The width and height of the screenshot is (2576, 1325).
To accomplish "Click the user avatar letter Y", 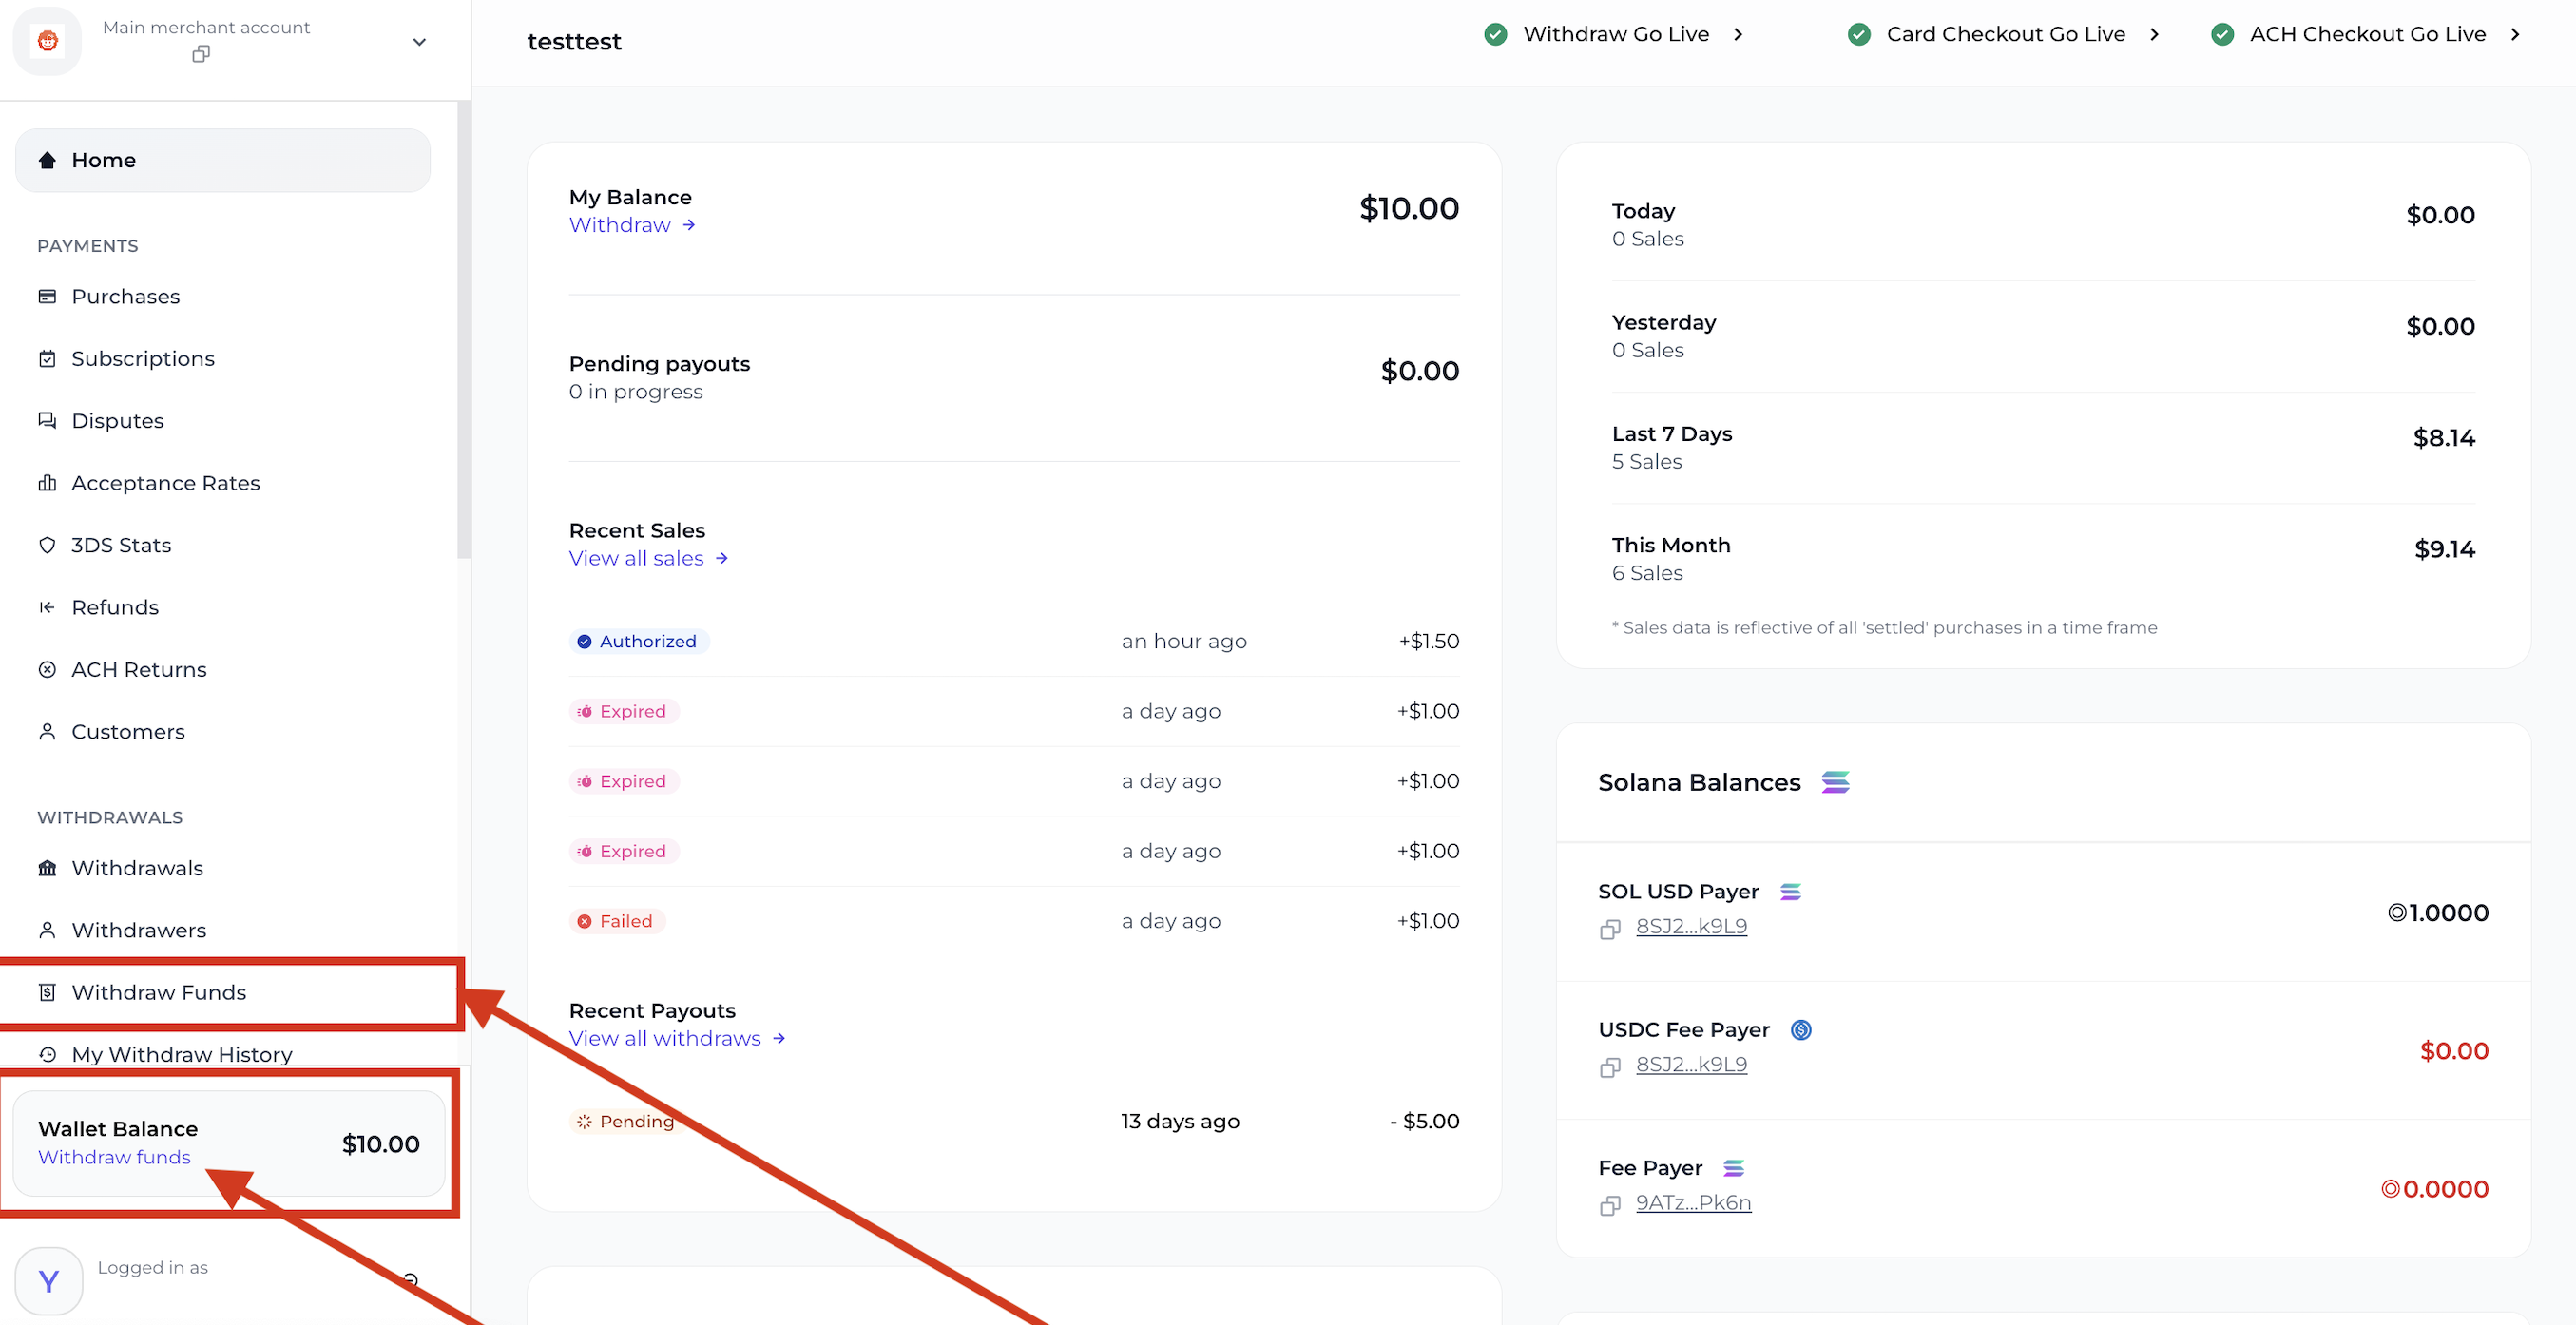I will point(48,1280).
